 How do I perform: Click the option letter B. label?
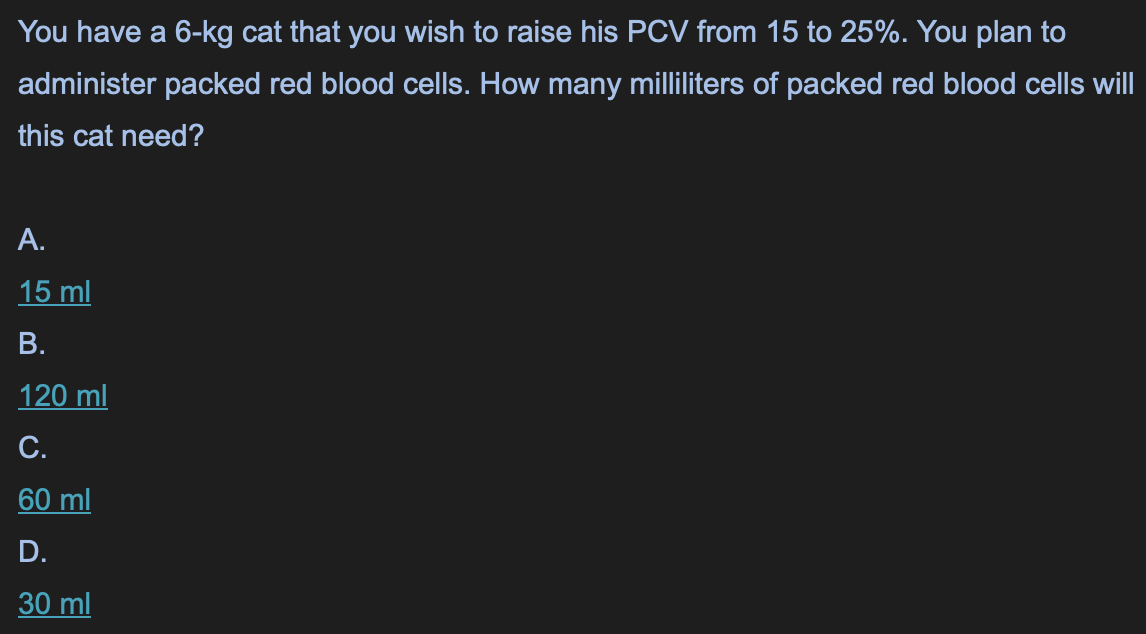point(31,343)
